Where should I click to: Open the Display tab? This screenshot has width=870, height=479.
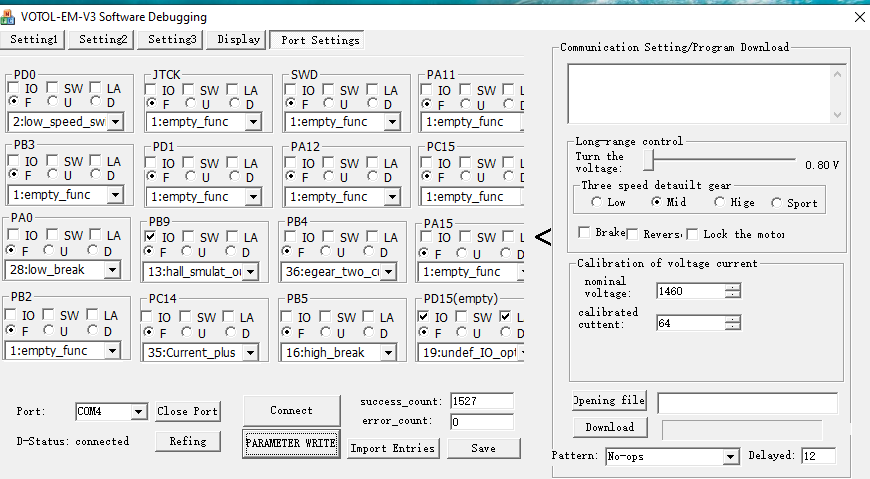tap(239, 40)
